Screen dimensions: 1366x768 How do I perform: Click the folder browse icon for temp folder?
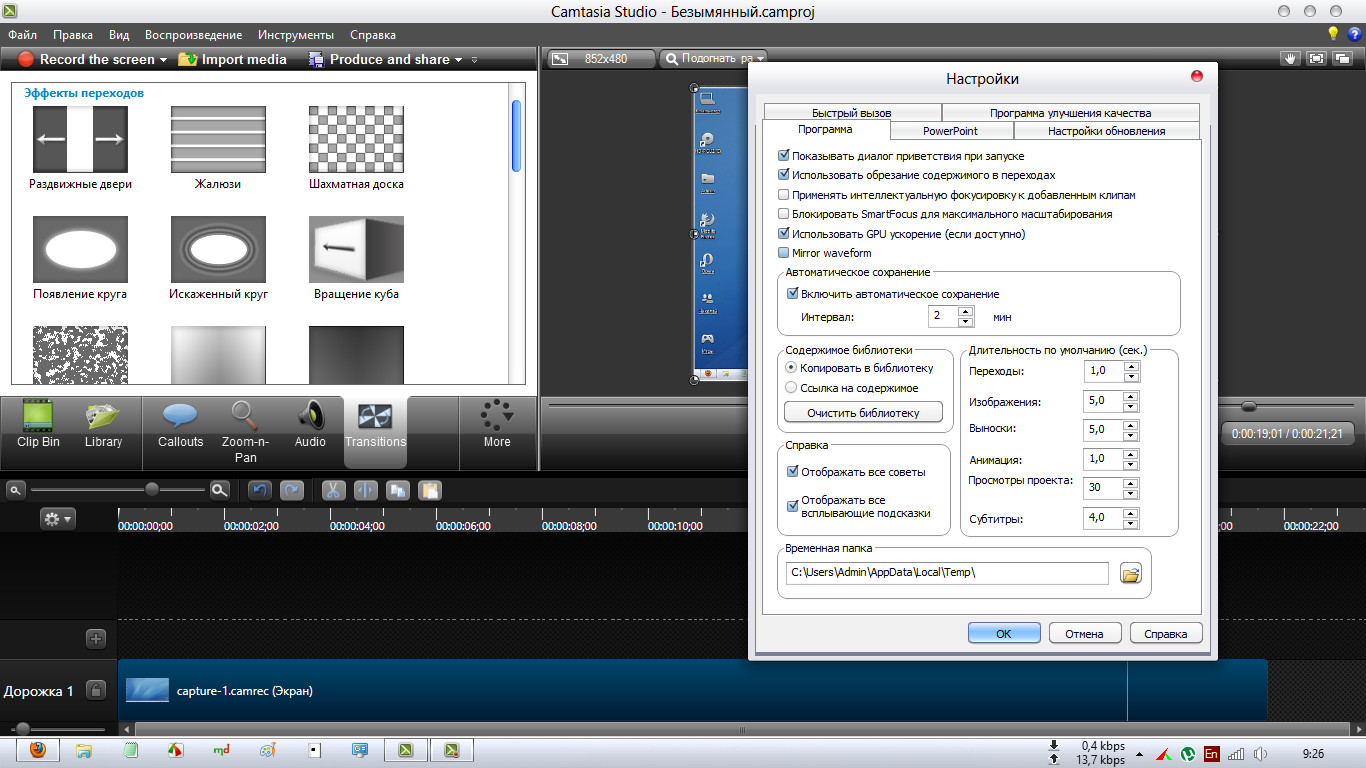1130,574
